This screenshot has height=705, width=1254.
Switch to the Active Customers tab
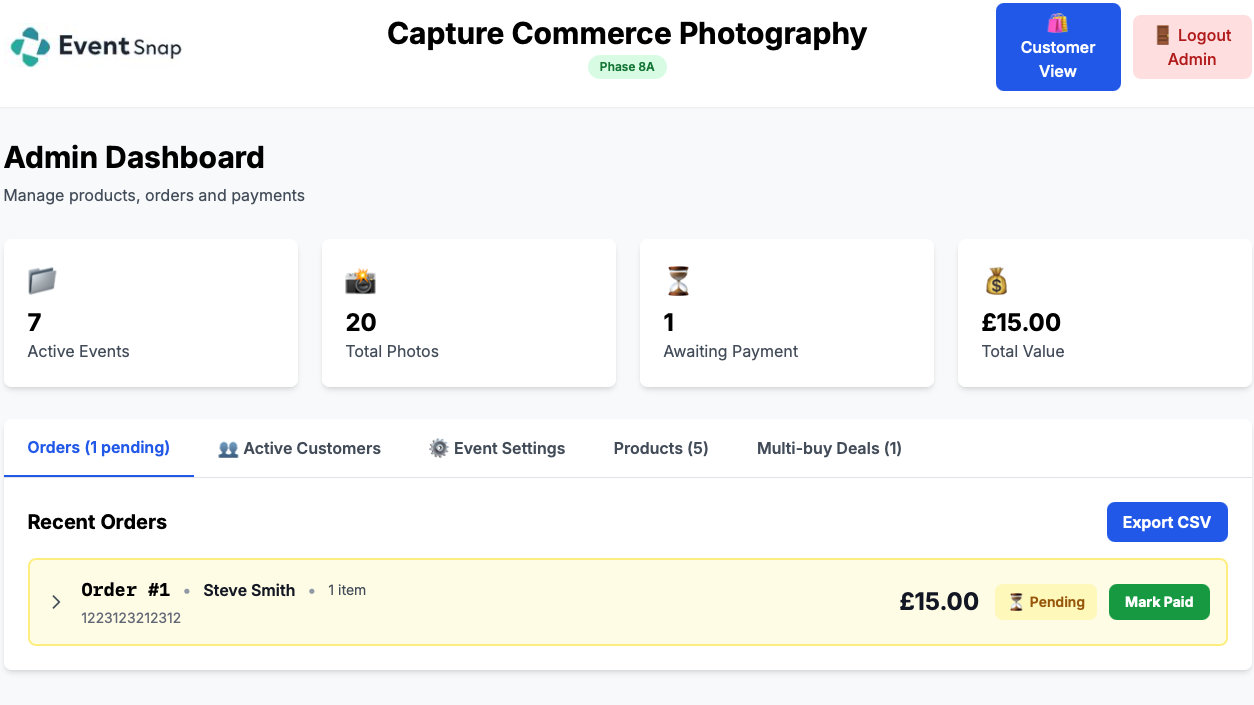click(x=299, y=448)
